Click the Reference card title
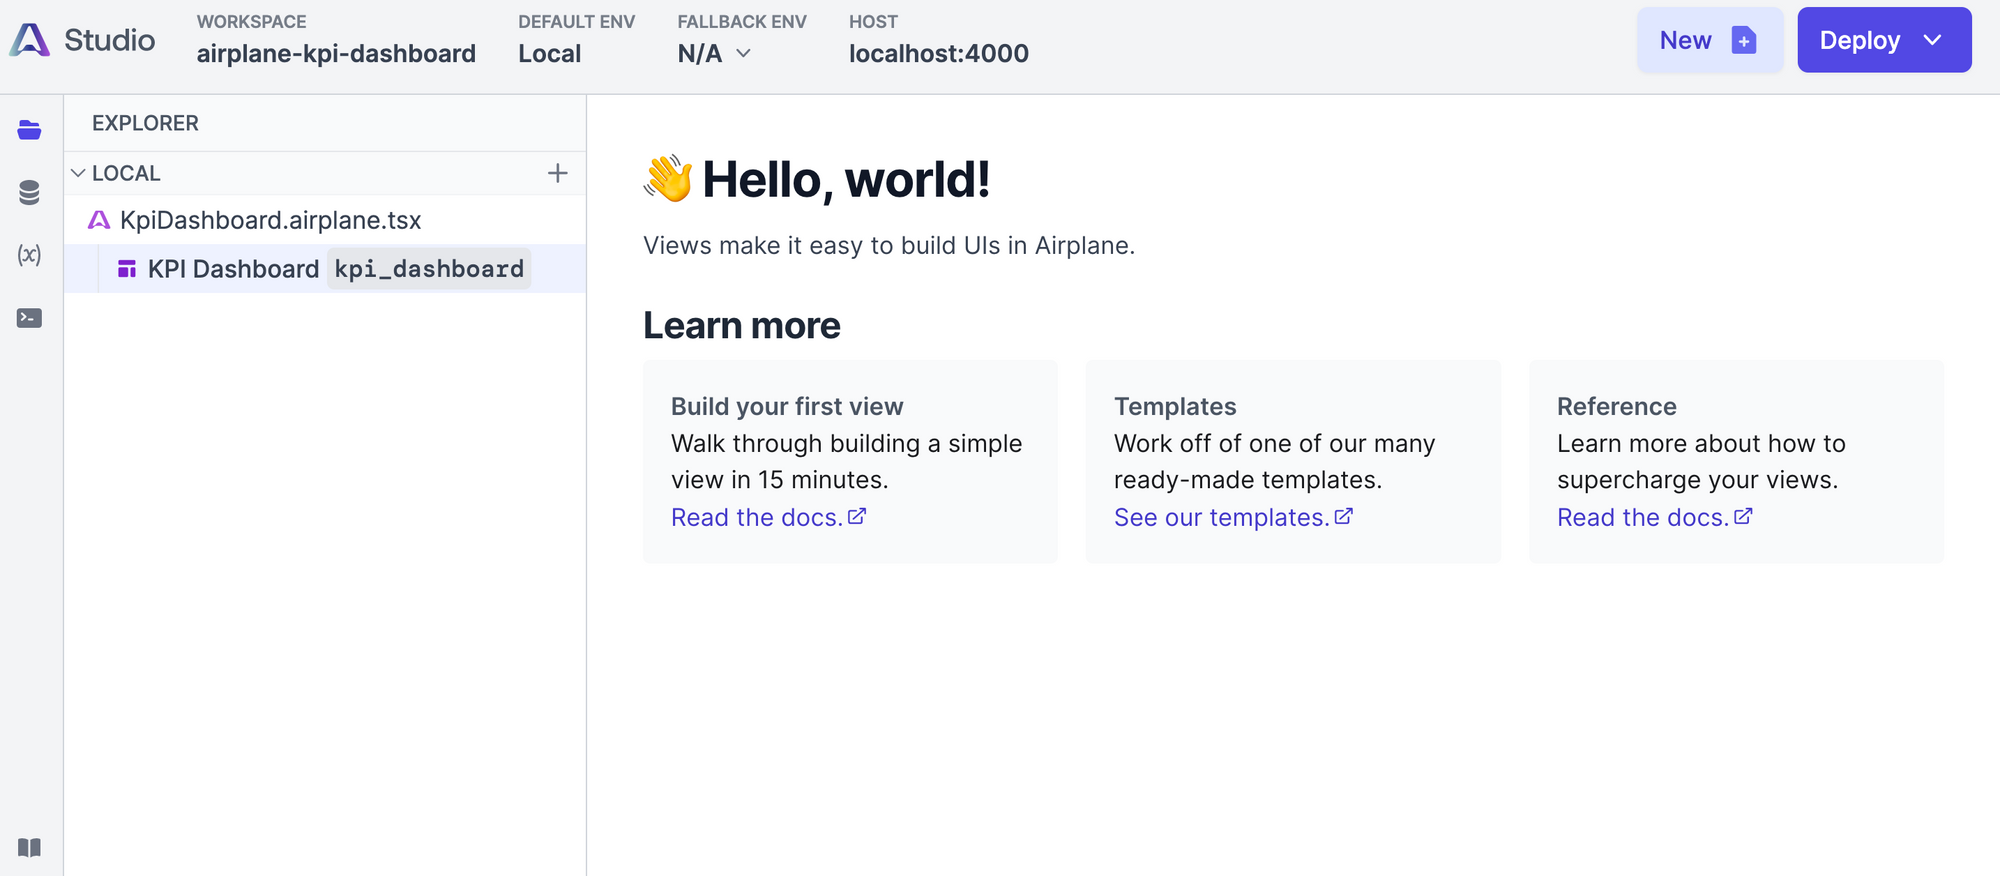2000x876 pixels. click(x=1616, y=406)
